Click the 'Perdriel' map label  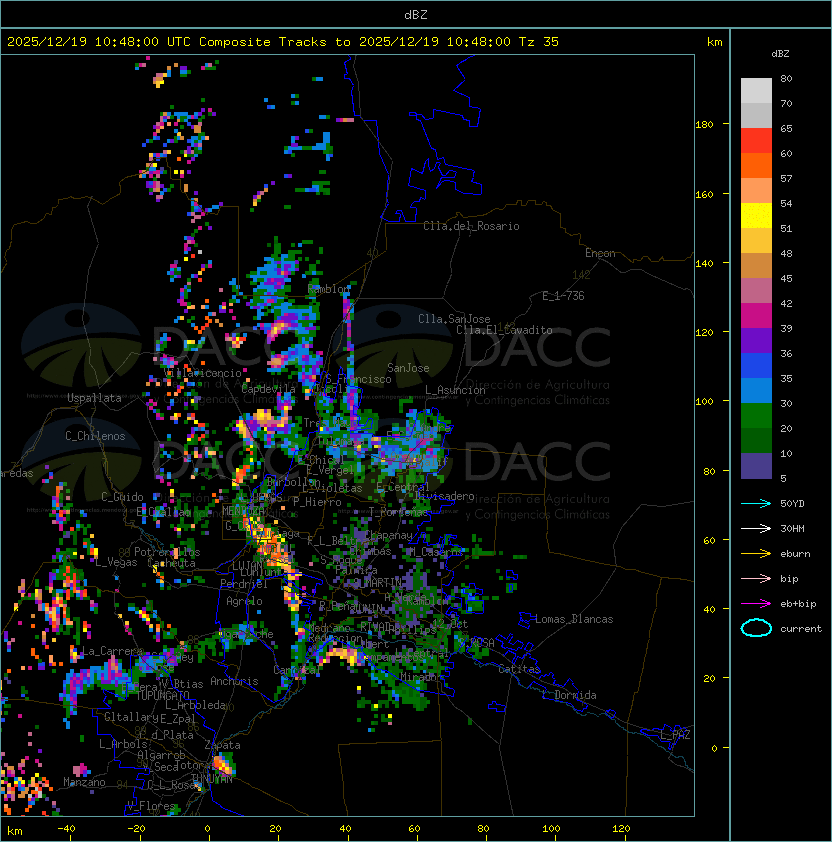coord(243,584)
